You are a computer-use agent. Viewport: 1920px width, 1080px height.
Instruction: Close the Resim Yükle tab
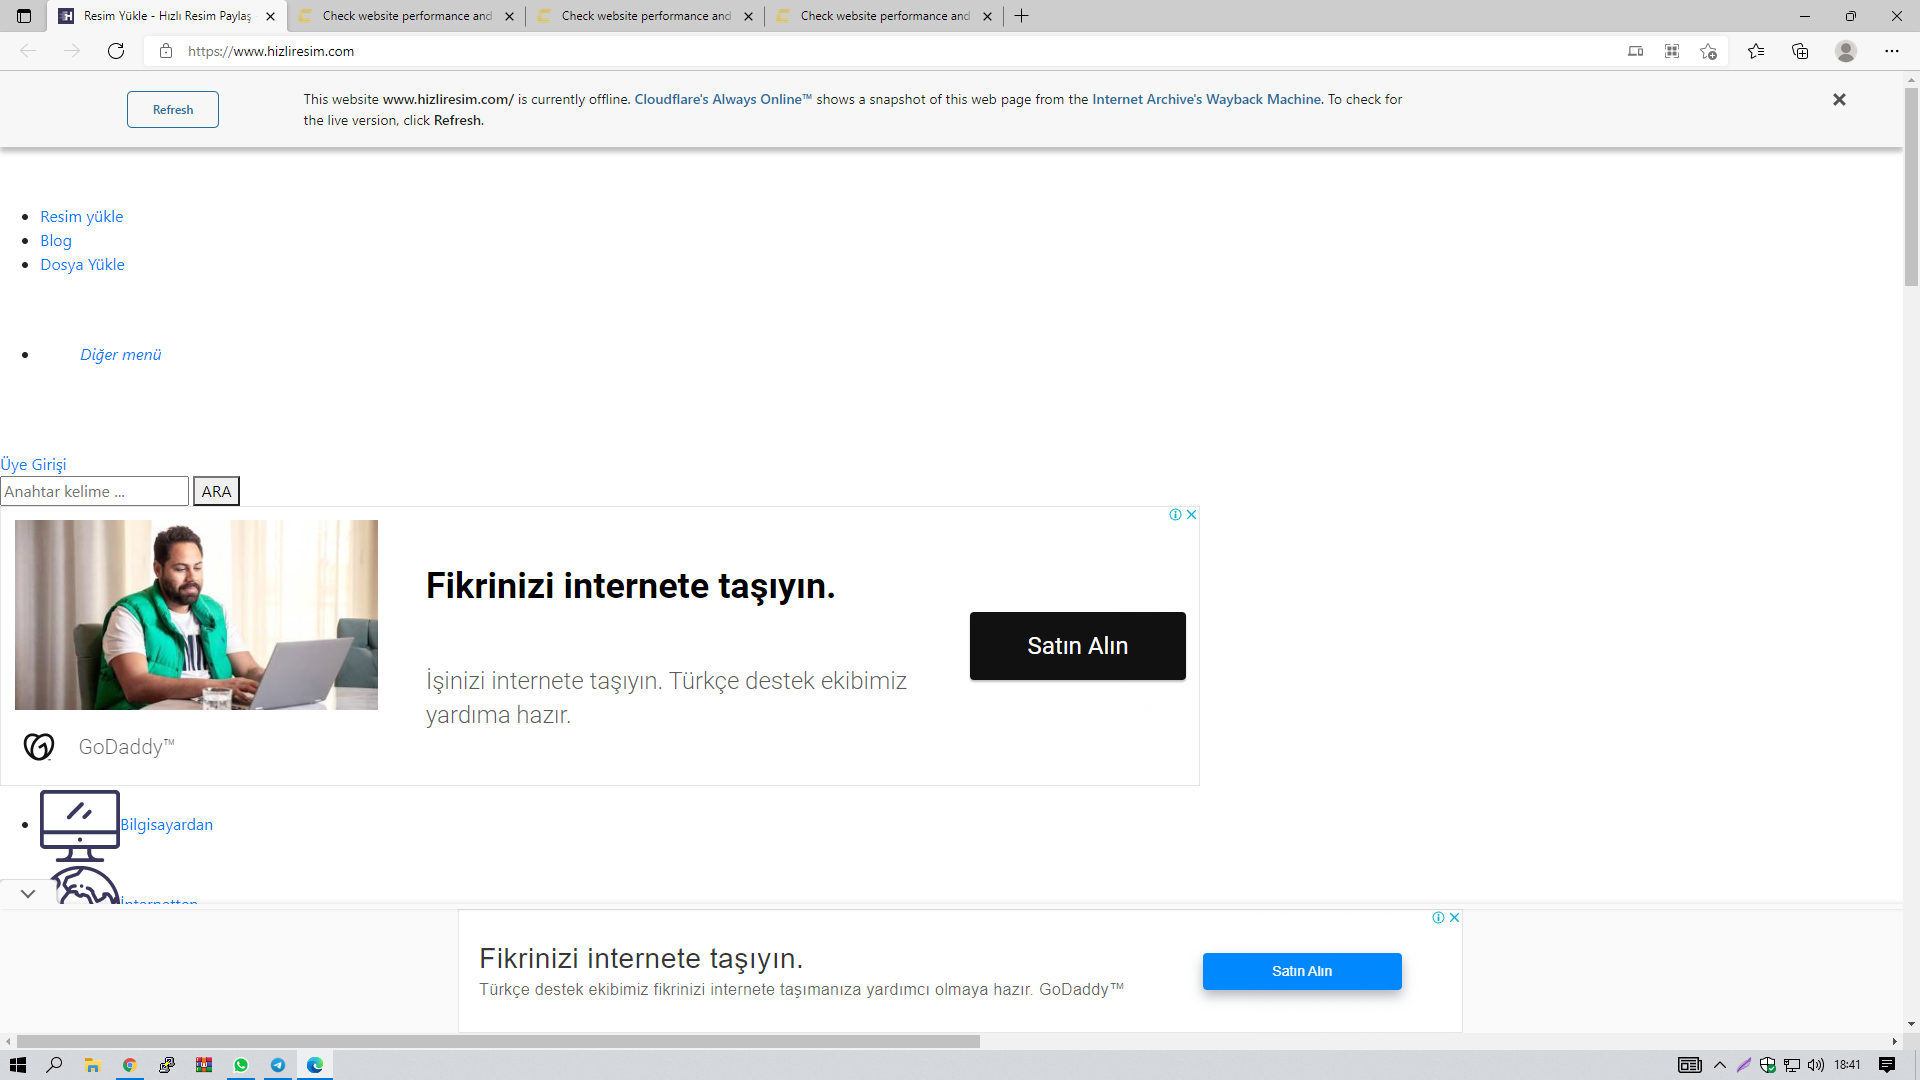coord(270,16)
